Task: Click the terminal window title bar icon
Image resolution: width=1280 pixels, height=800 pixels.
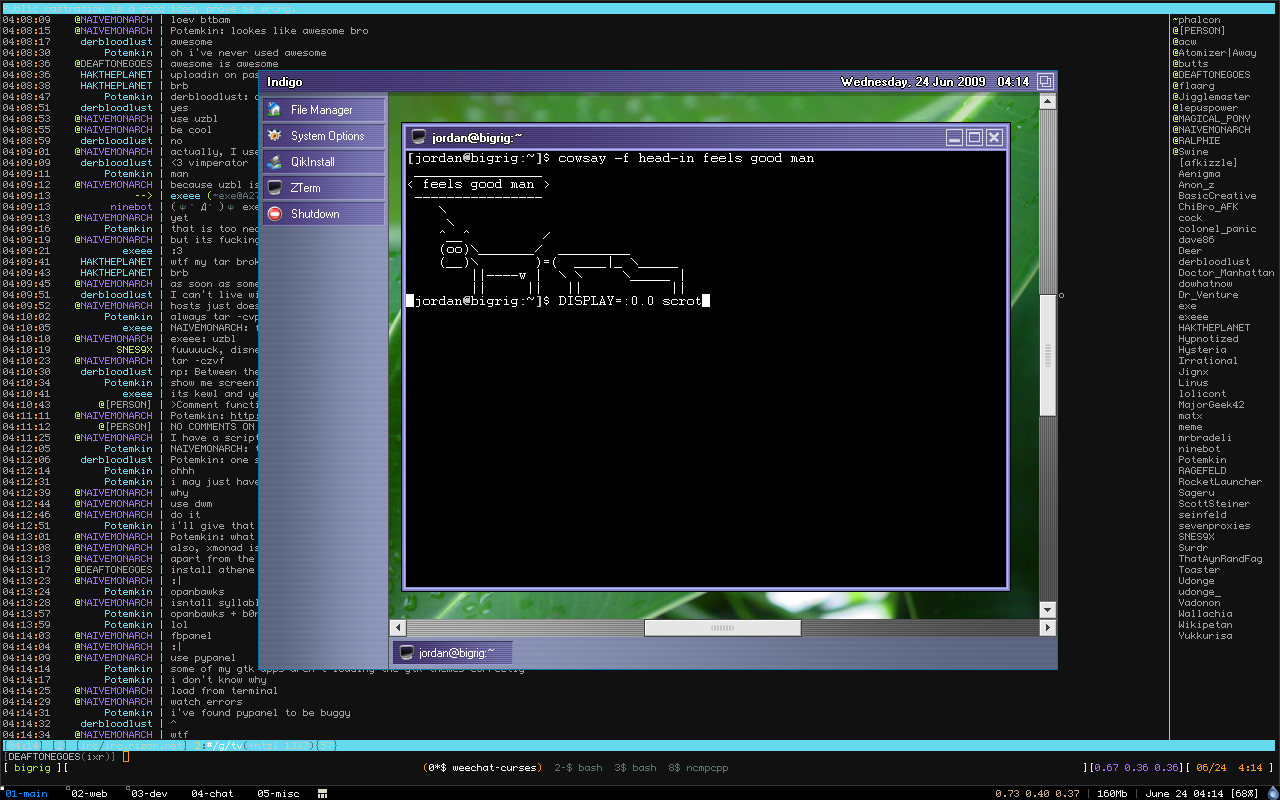Action: tap(419, 138)
